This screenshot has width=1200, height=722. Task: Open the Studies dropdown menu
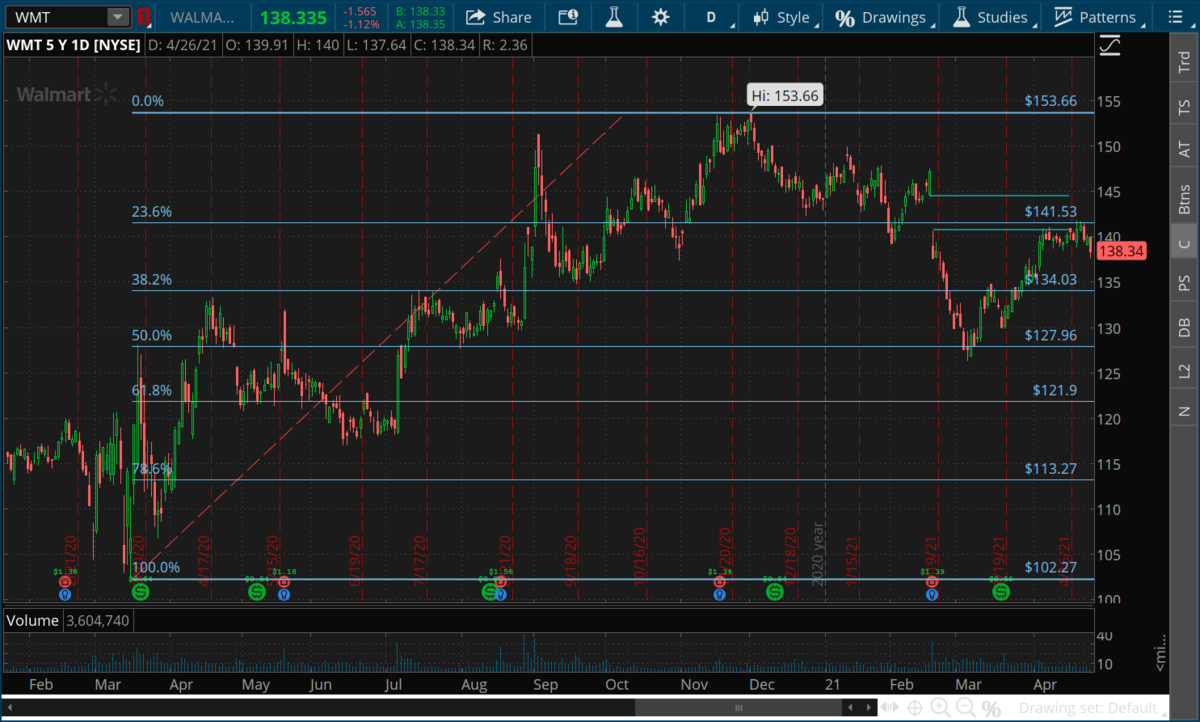[990, 17]
